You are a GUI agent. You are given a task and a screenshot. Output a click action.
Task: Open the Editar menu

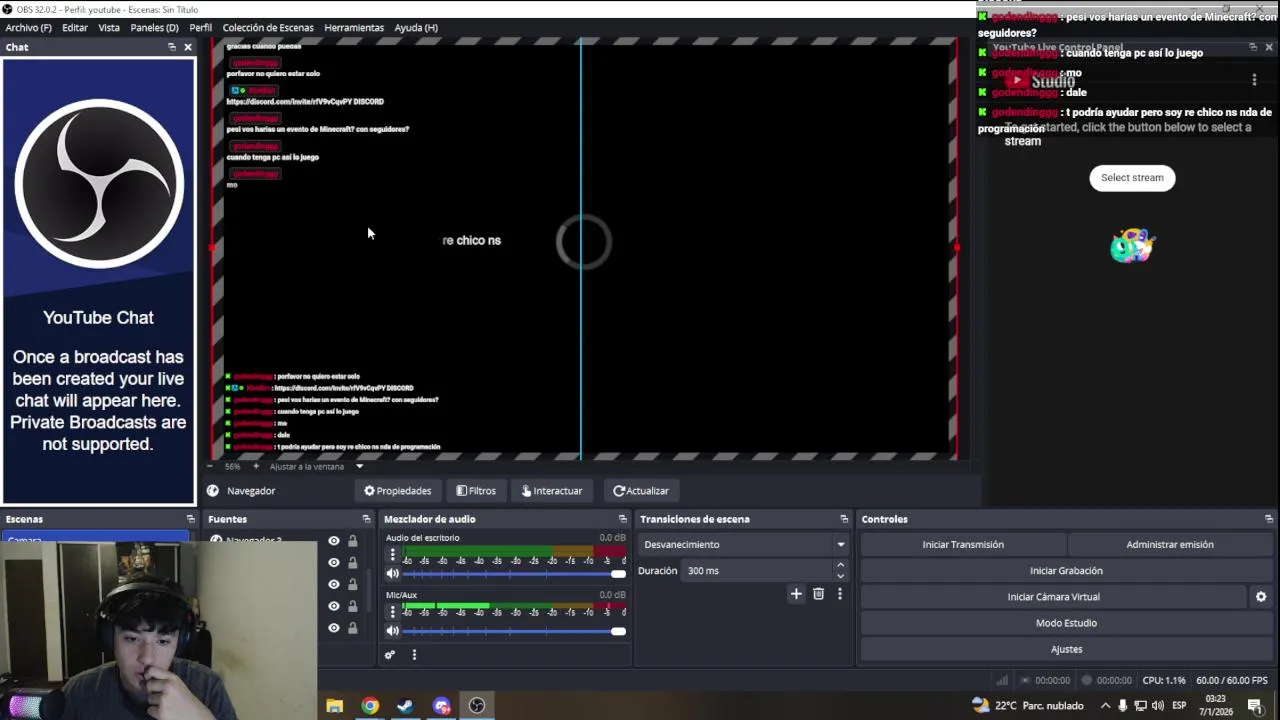pos(75,28)
